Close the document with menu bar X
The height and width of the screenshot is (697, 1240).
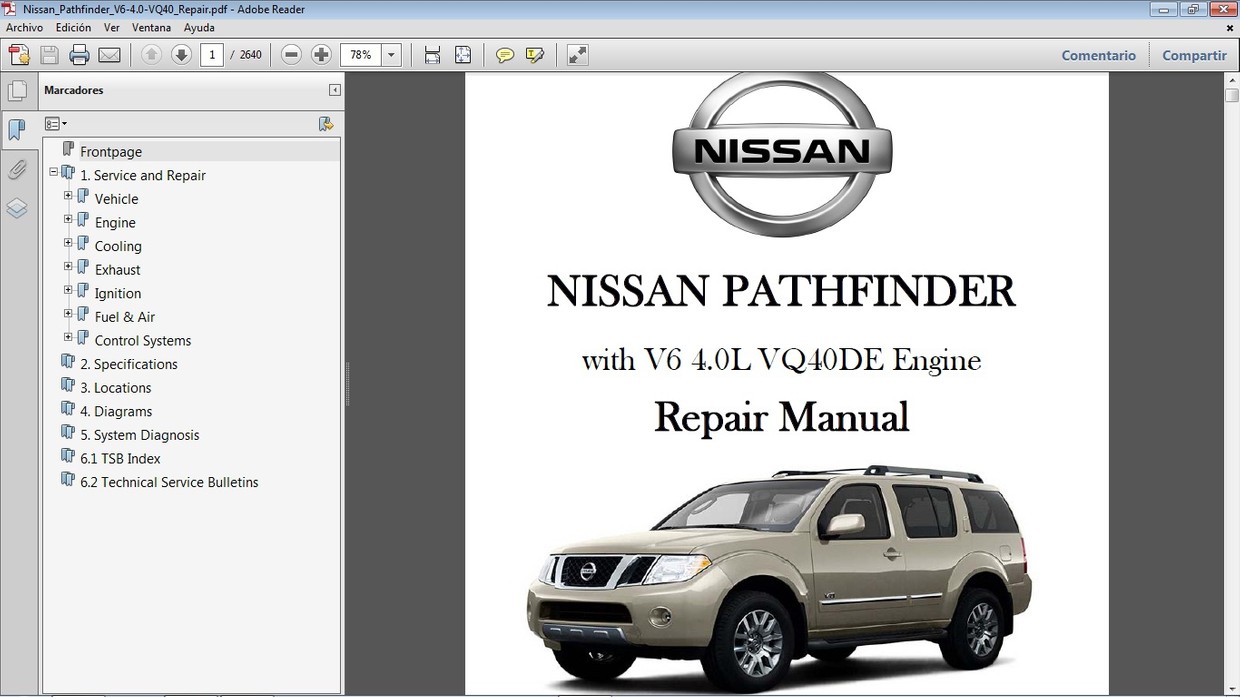1230,28
